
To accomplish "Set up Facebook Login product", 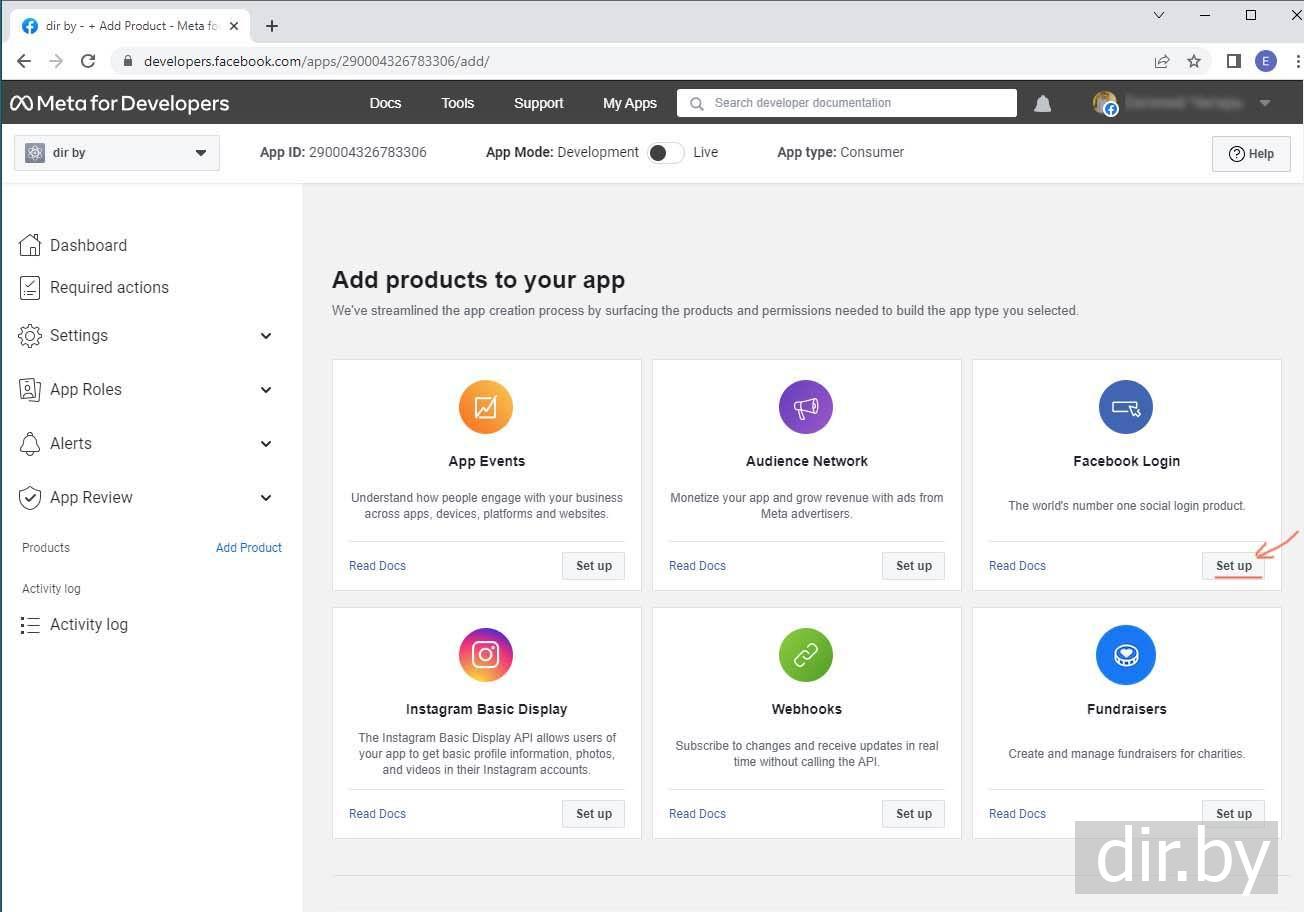I will tap(1233, 566).
